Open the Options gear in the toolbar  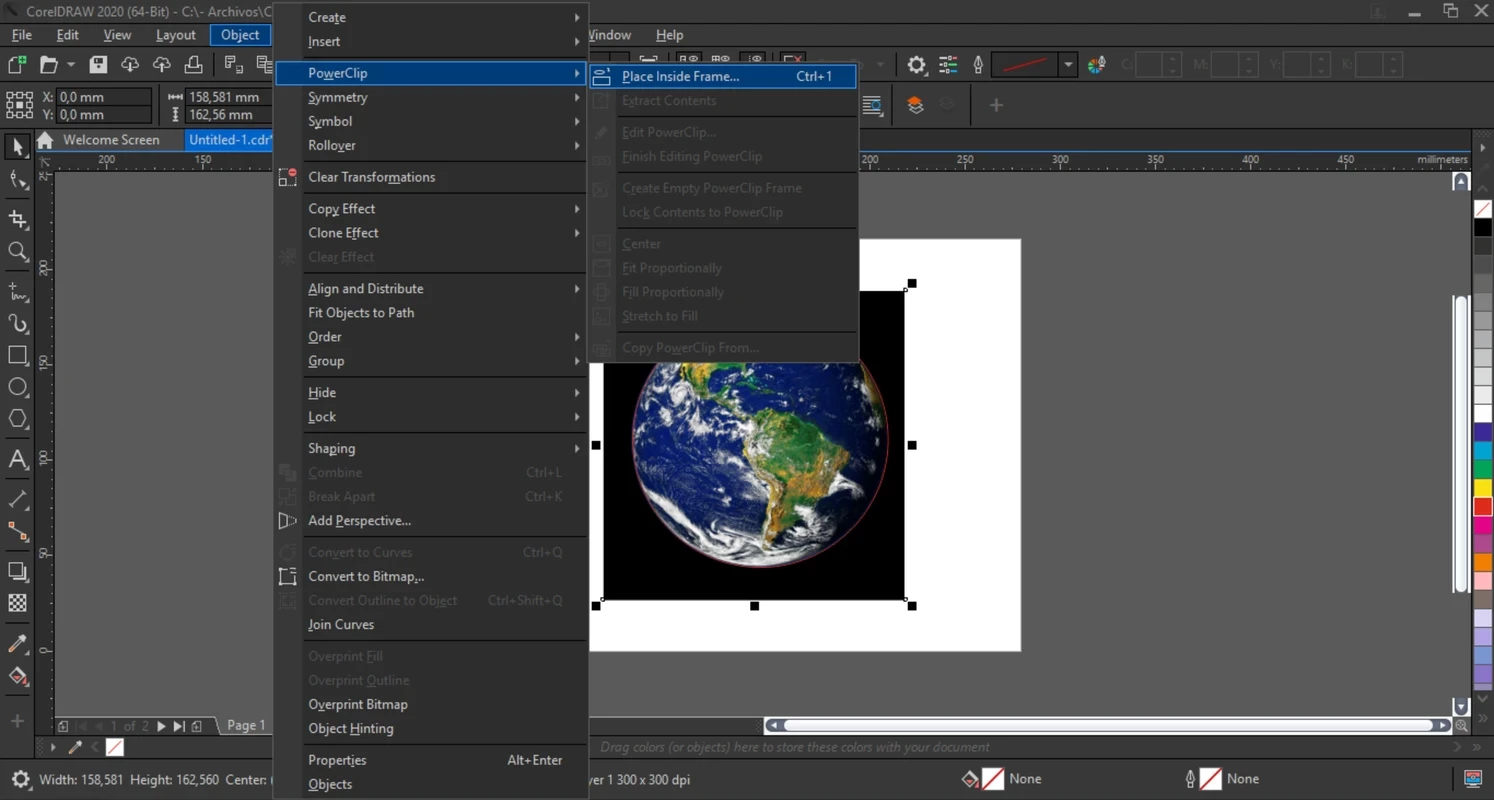coord(916,65)
